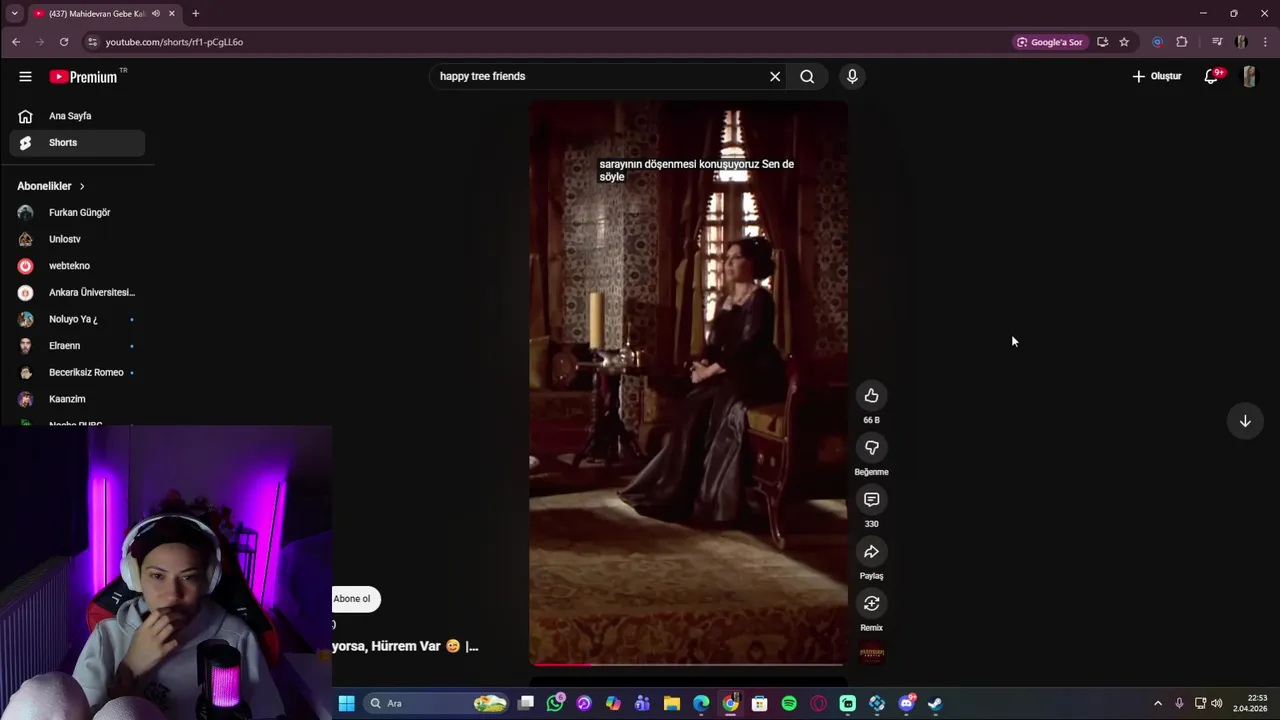Click the magnifier search button
Screen dimensions: 1280x720
pyautogui.click(x=807, y=76)
